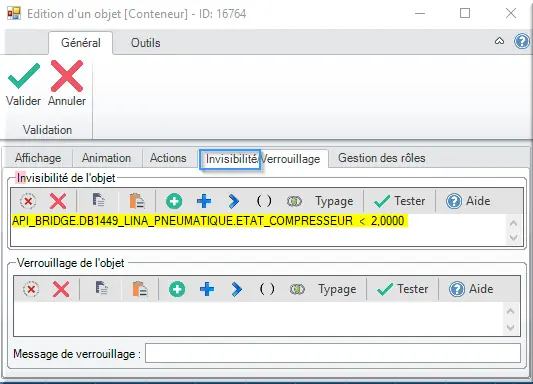Click Tester in the Invisibilité toolbar
The height and width of the screenshot is (384, 533).
[399, 201]
